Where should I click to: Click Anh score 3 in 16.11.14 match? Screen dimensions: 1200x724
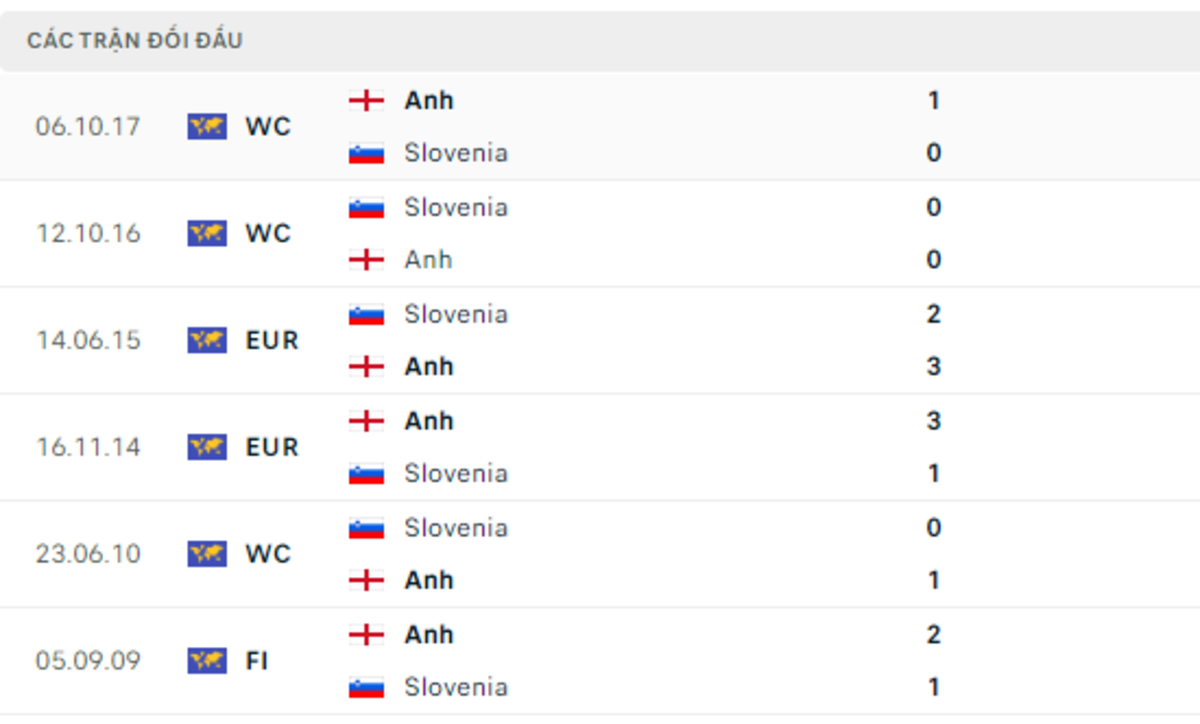[x=933, y=420]
